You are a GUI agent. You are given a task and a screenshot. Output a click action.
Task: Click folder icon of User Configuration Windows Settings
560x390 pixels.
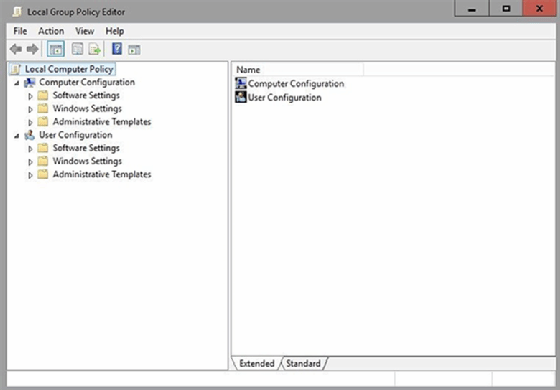click(x=43, y=161)
